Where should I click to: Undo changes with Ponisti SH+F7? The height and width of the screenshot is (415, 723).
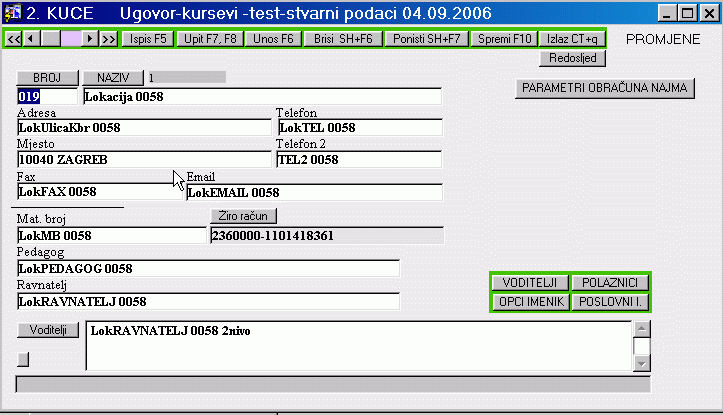(x=427, y=39)
